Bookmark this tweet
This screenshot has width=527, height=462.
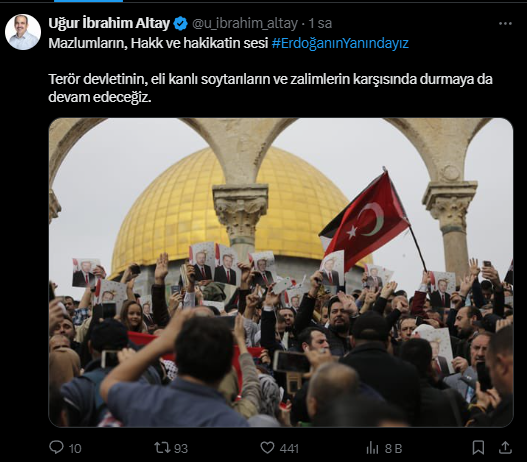pos(478,448)
